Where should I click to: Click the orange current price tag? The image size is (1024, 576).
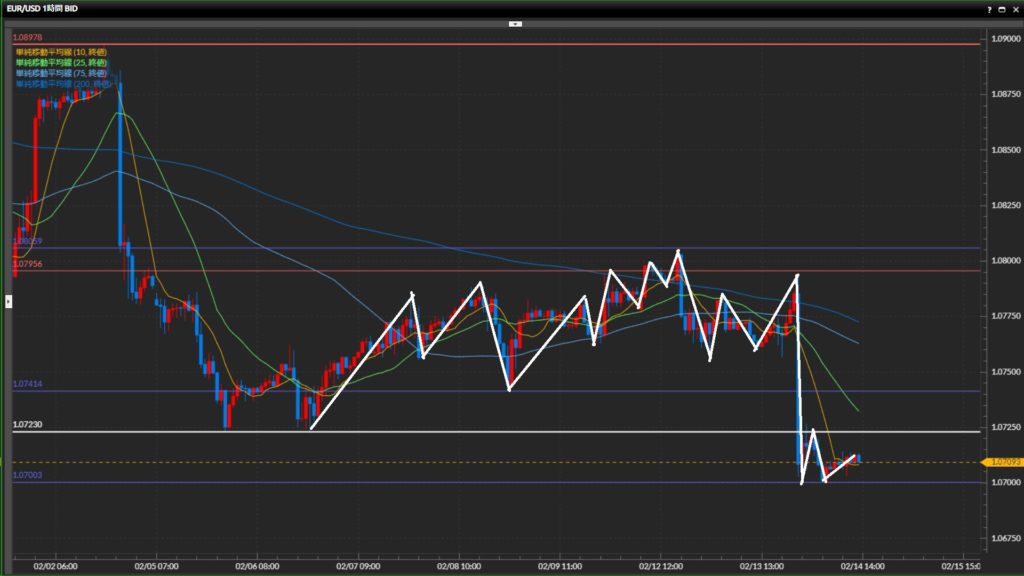[x=1002, y=462]
